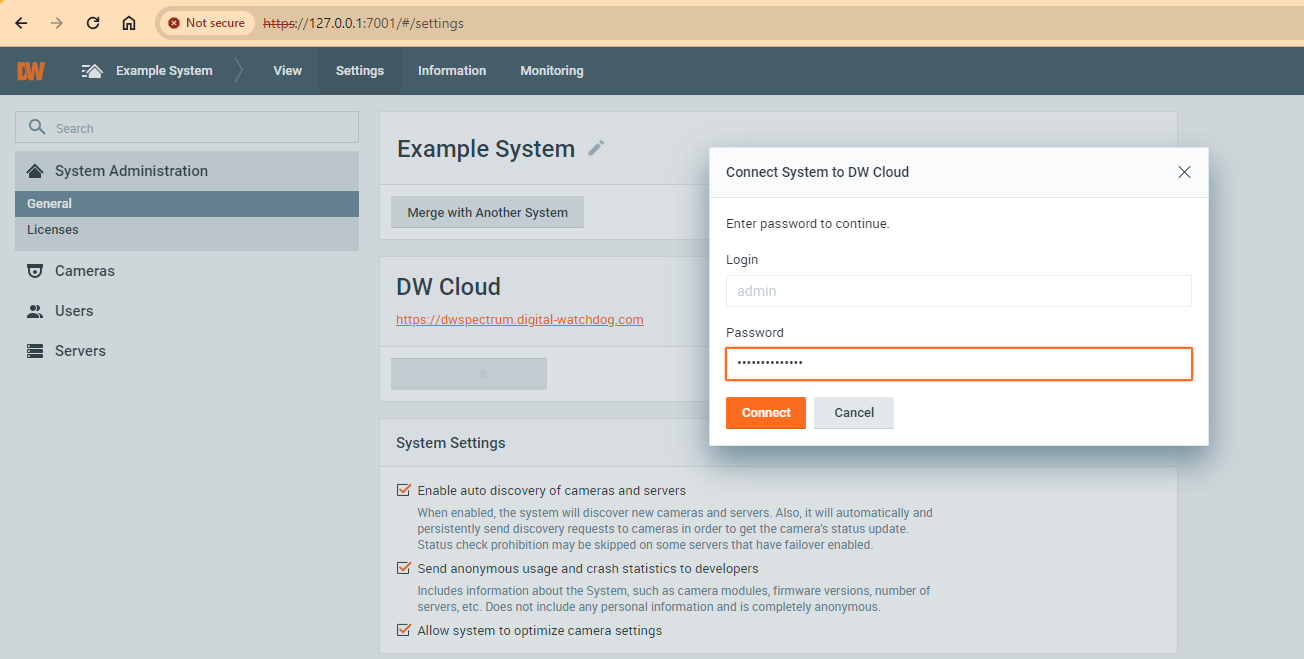Click the search magnifier icon in sidebar
The image size is (1304, 659).
pyautogui.click(x=38, y=127)
